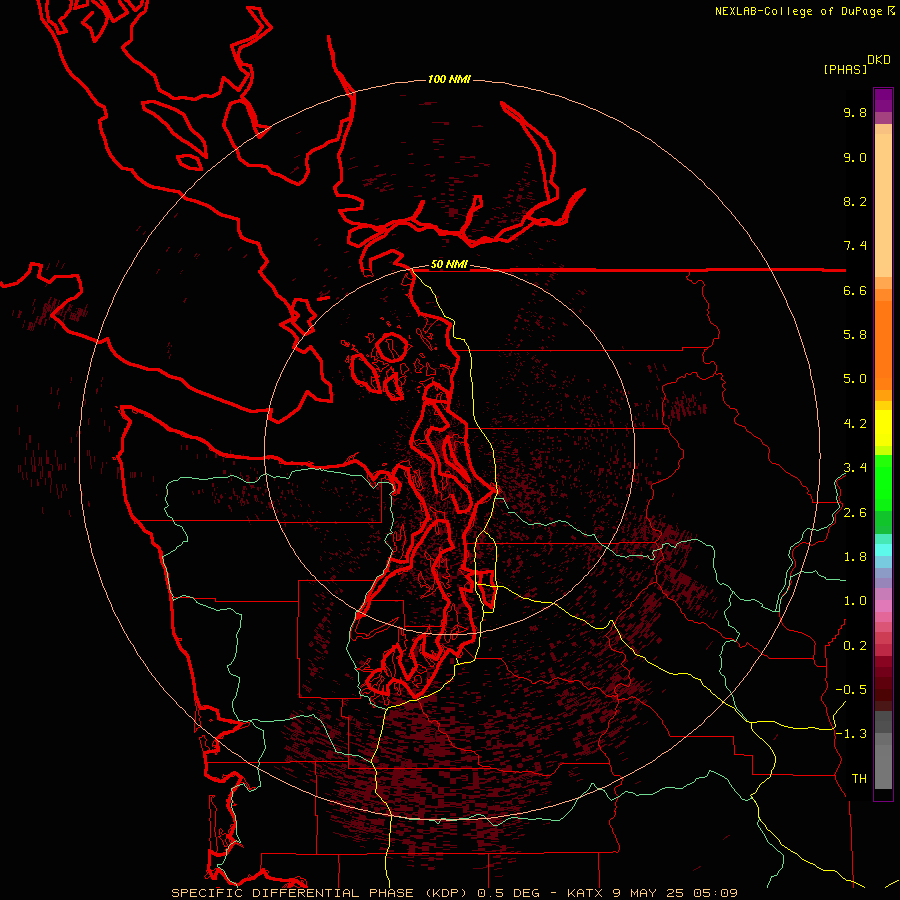Image resolution: width=900 pixels, height=900 pixels.
Task: Click the Specific Differential Phase KATX title text
Action: [x=454, y=893]
